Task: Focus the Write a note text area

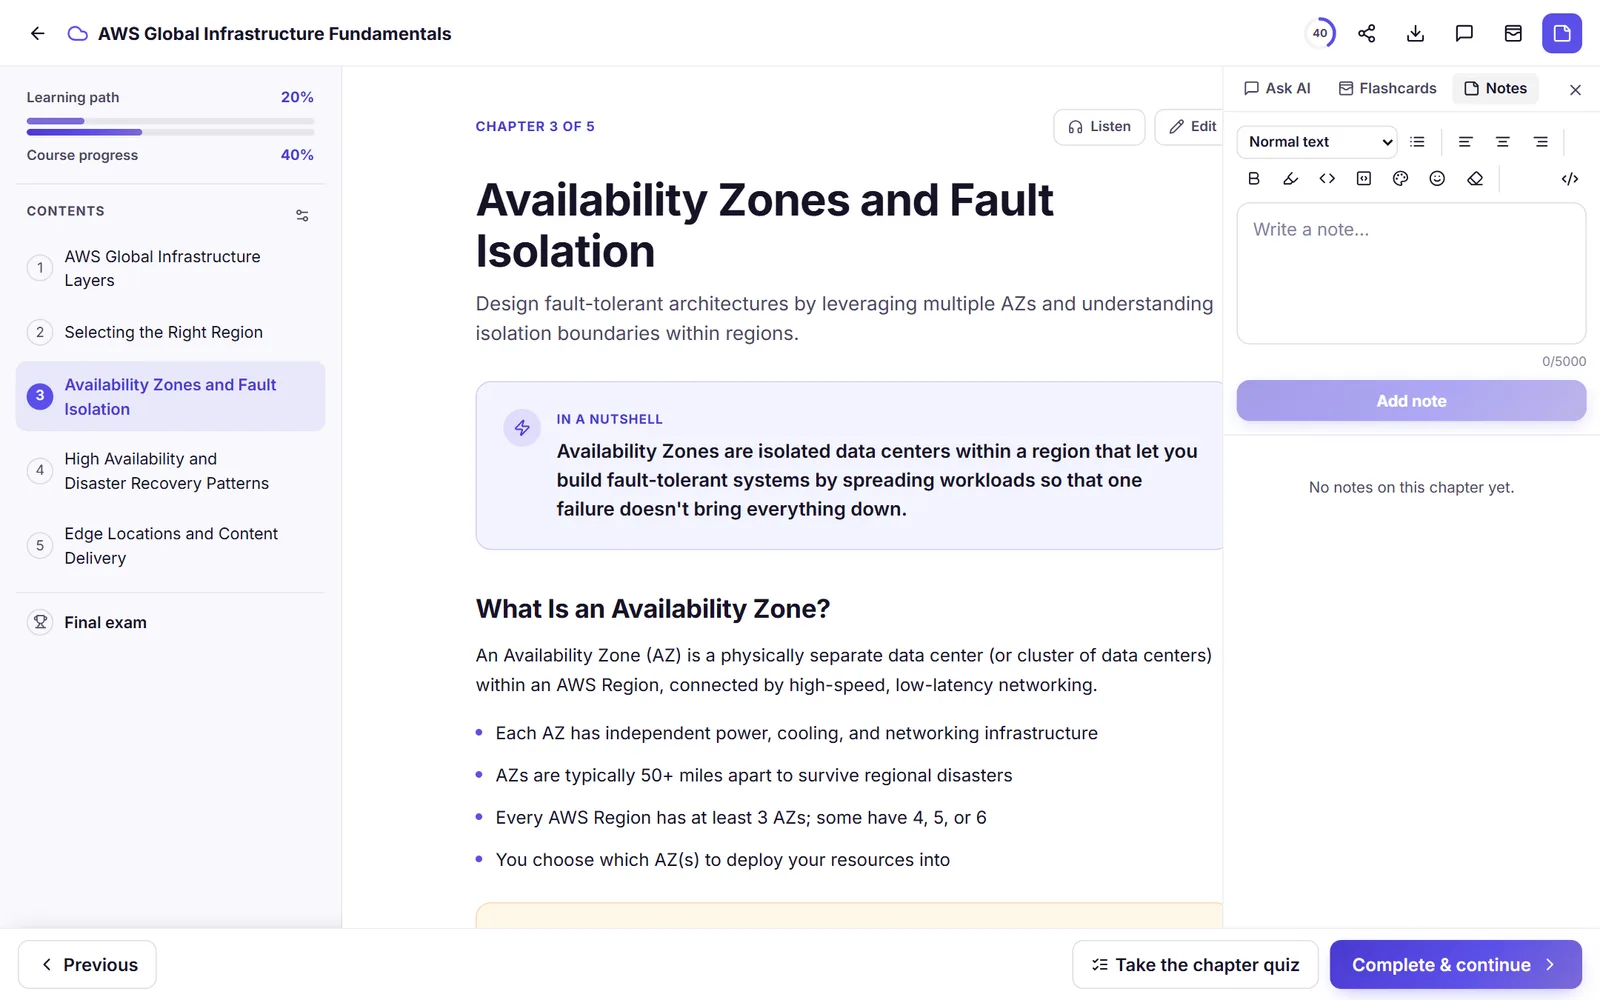Action: pos(1411,274)
